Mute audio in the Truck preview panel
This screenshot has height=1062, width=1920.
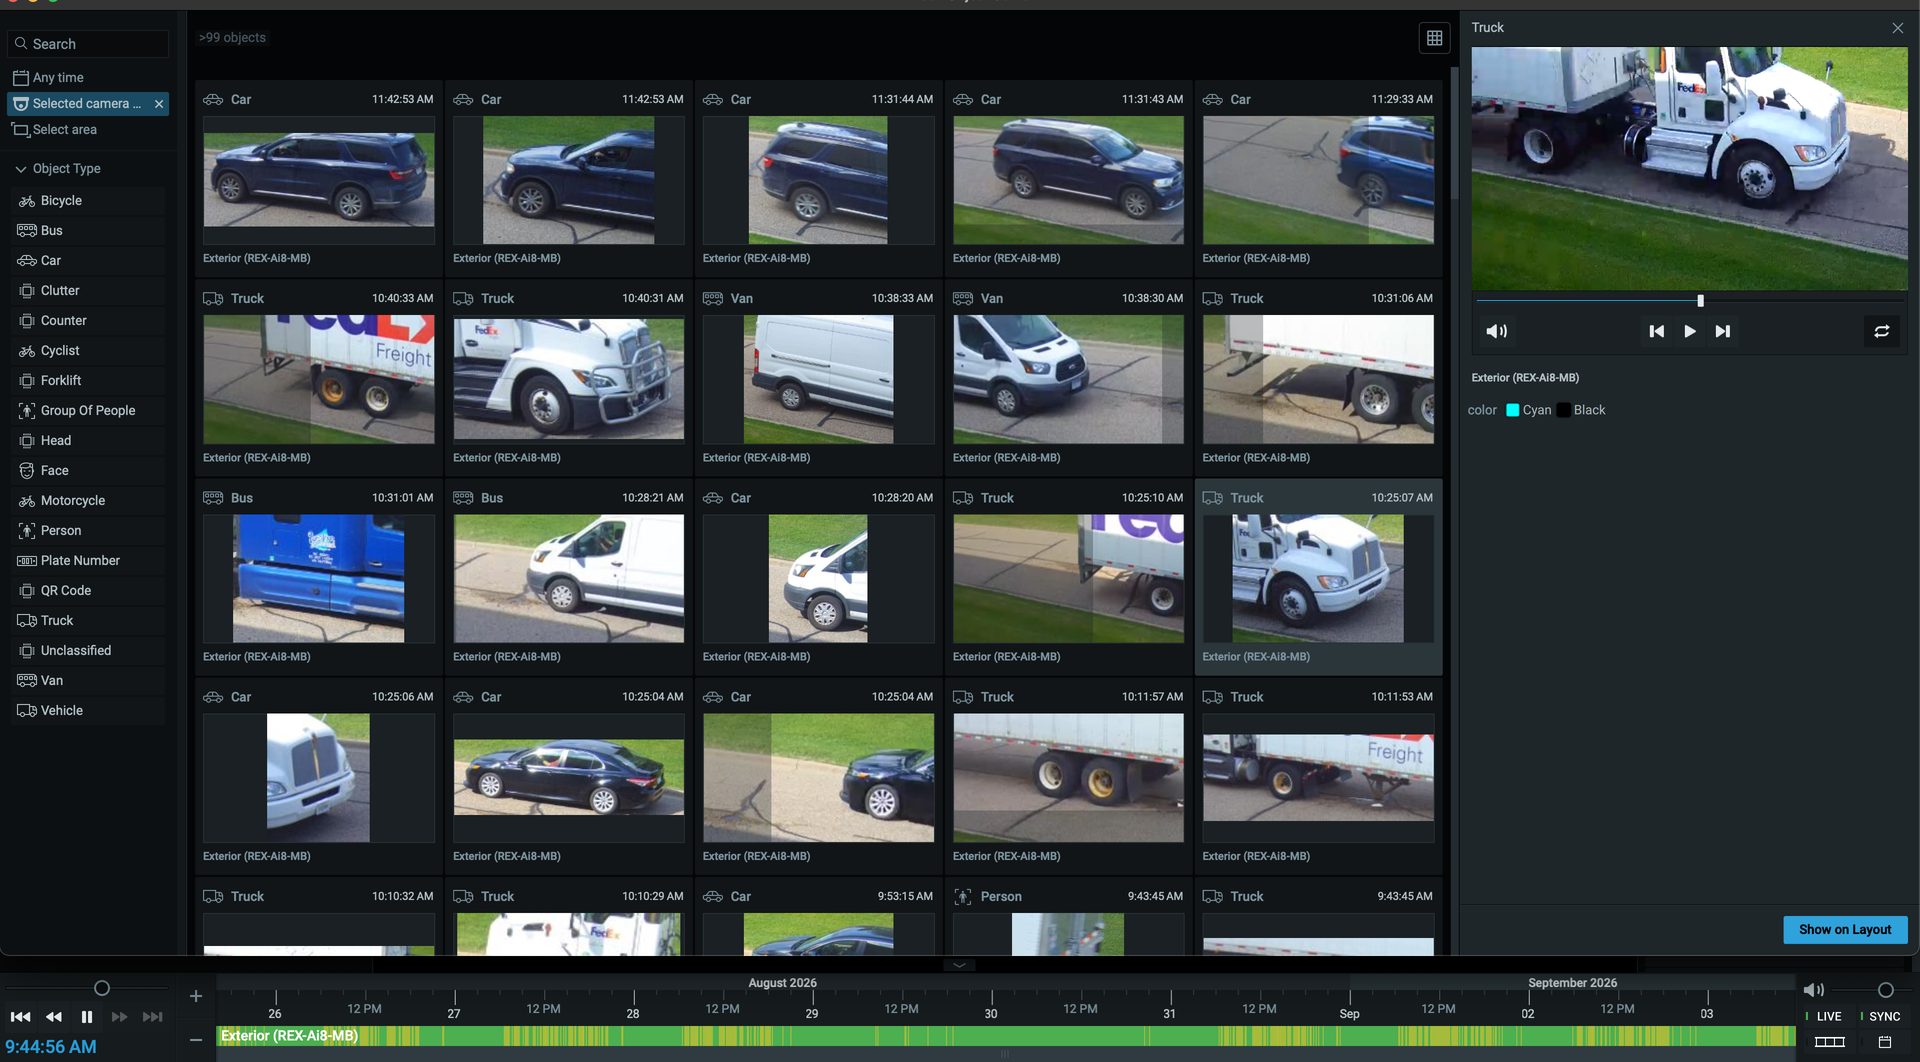1496,331
